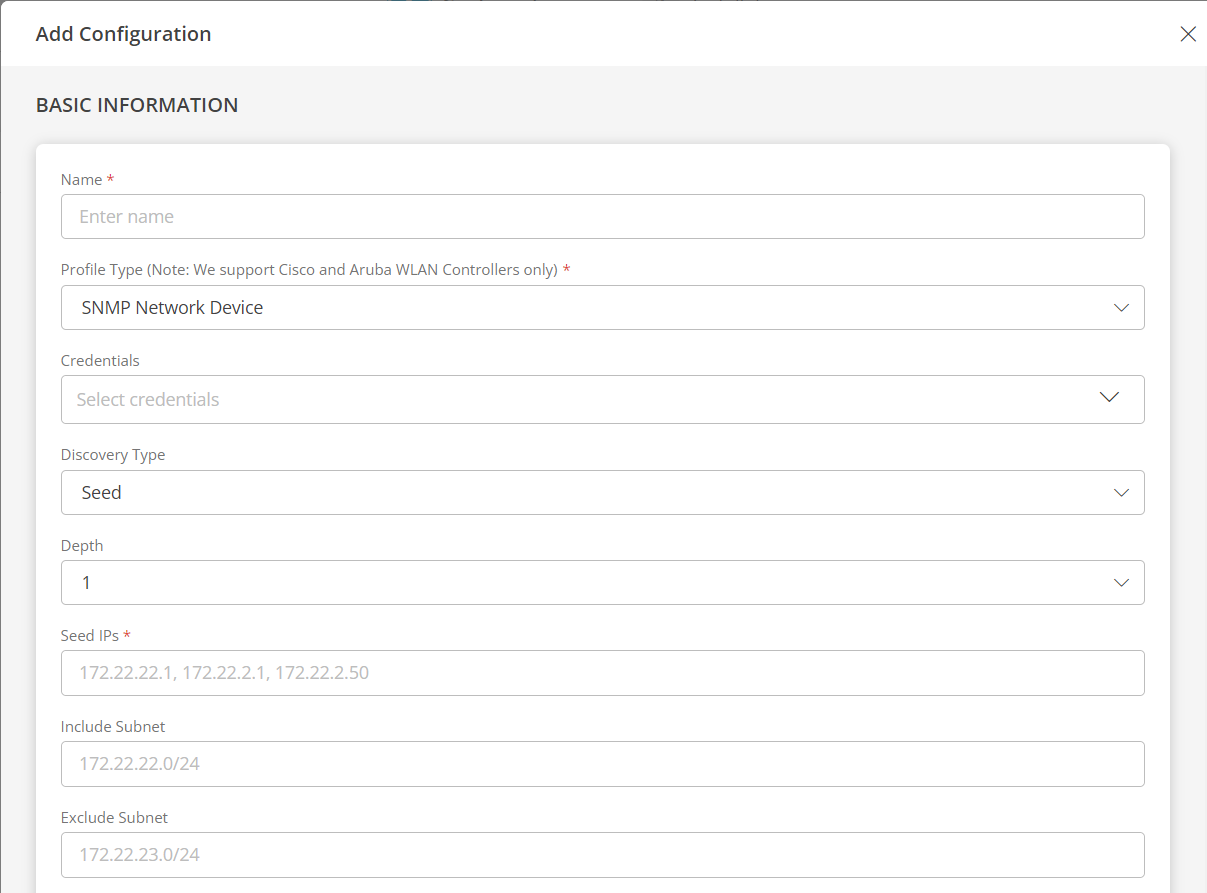Click the Enter name input field
Screen dimensions: 1207x893
(600, 216)
